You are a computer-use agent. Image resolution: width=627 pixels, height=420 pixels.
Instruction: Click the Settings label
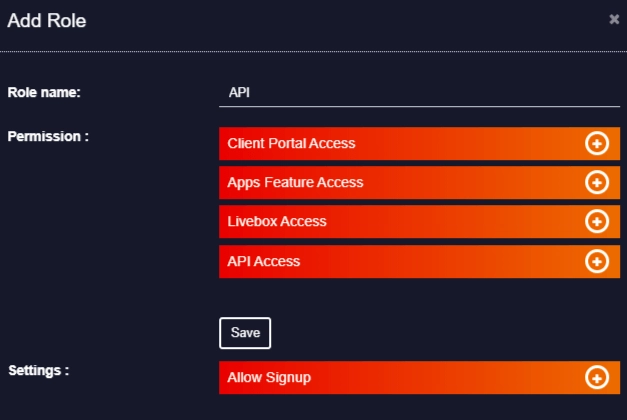(38, 370)
